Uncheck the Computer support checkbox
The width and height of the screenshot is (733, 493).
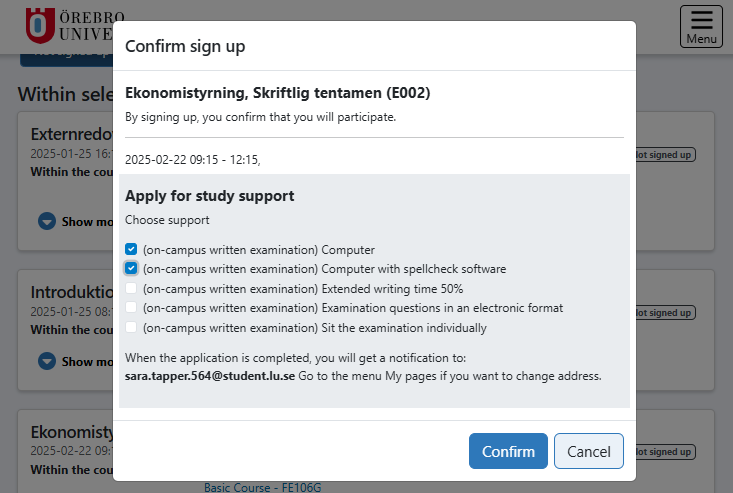coord(132,250)
